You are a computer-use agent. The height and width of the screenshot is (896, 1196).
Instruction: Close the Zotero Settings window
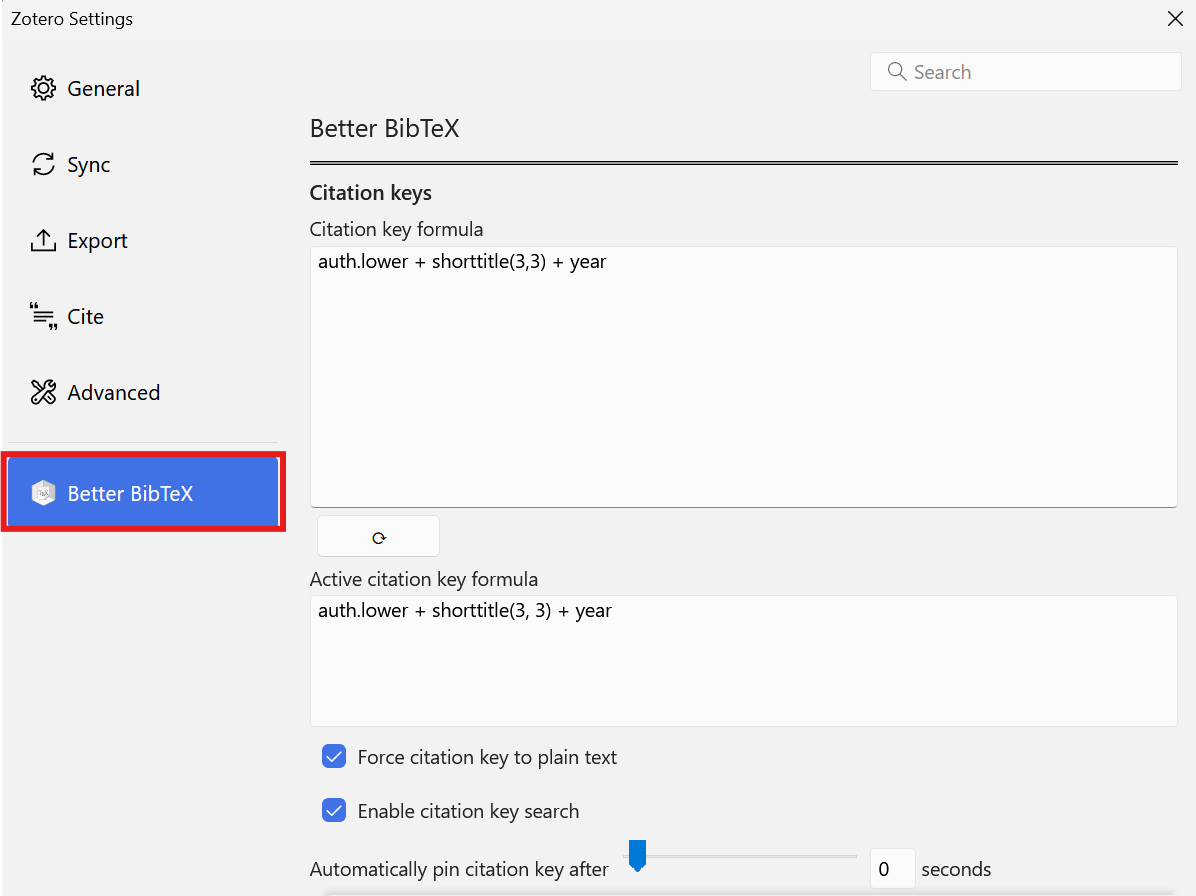[x=1175, y=18]
